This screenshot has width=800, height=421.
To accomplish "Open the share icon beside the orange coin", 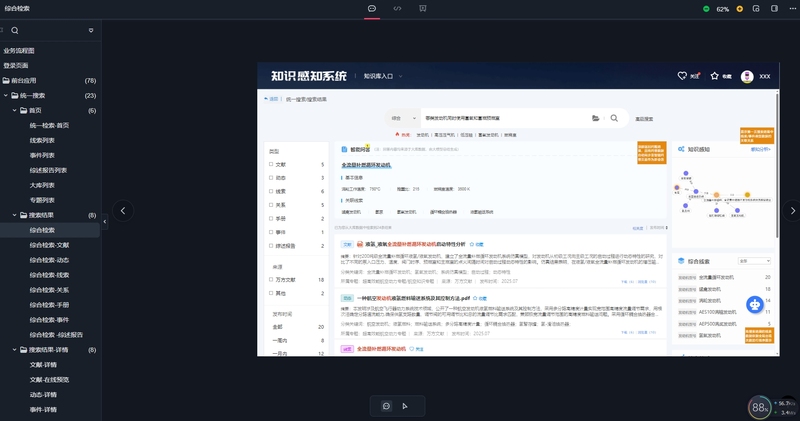I will 756,9.
